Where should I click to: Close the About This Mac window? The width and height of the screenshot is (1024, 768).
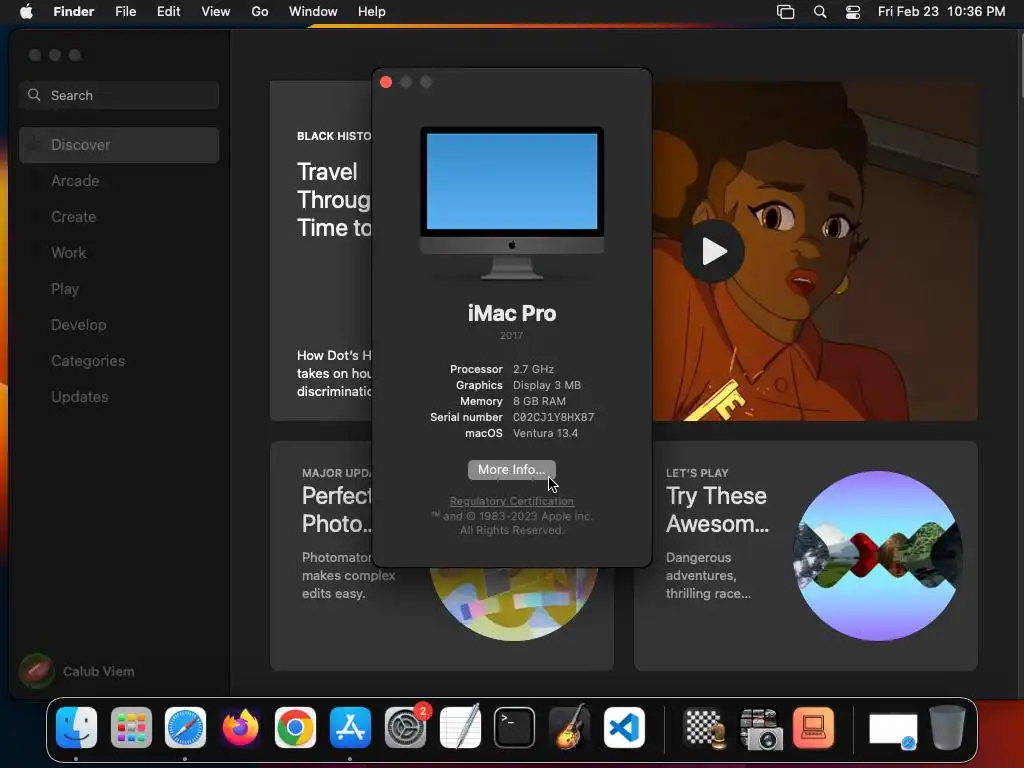tap(386, 82)
